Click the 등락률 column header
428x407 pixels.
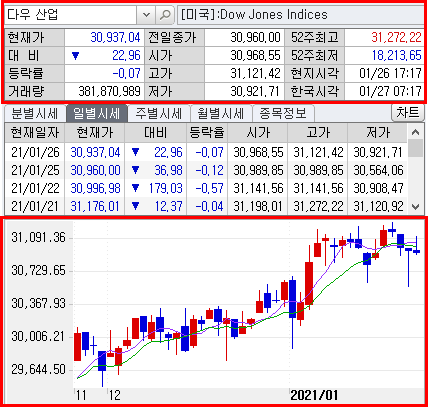[207, 133]
